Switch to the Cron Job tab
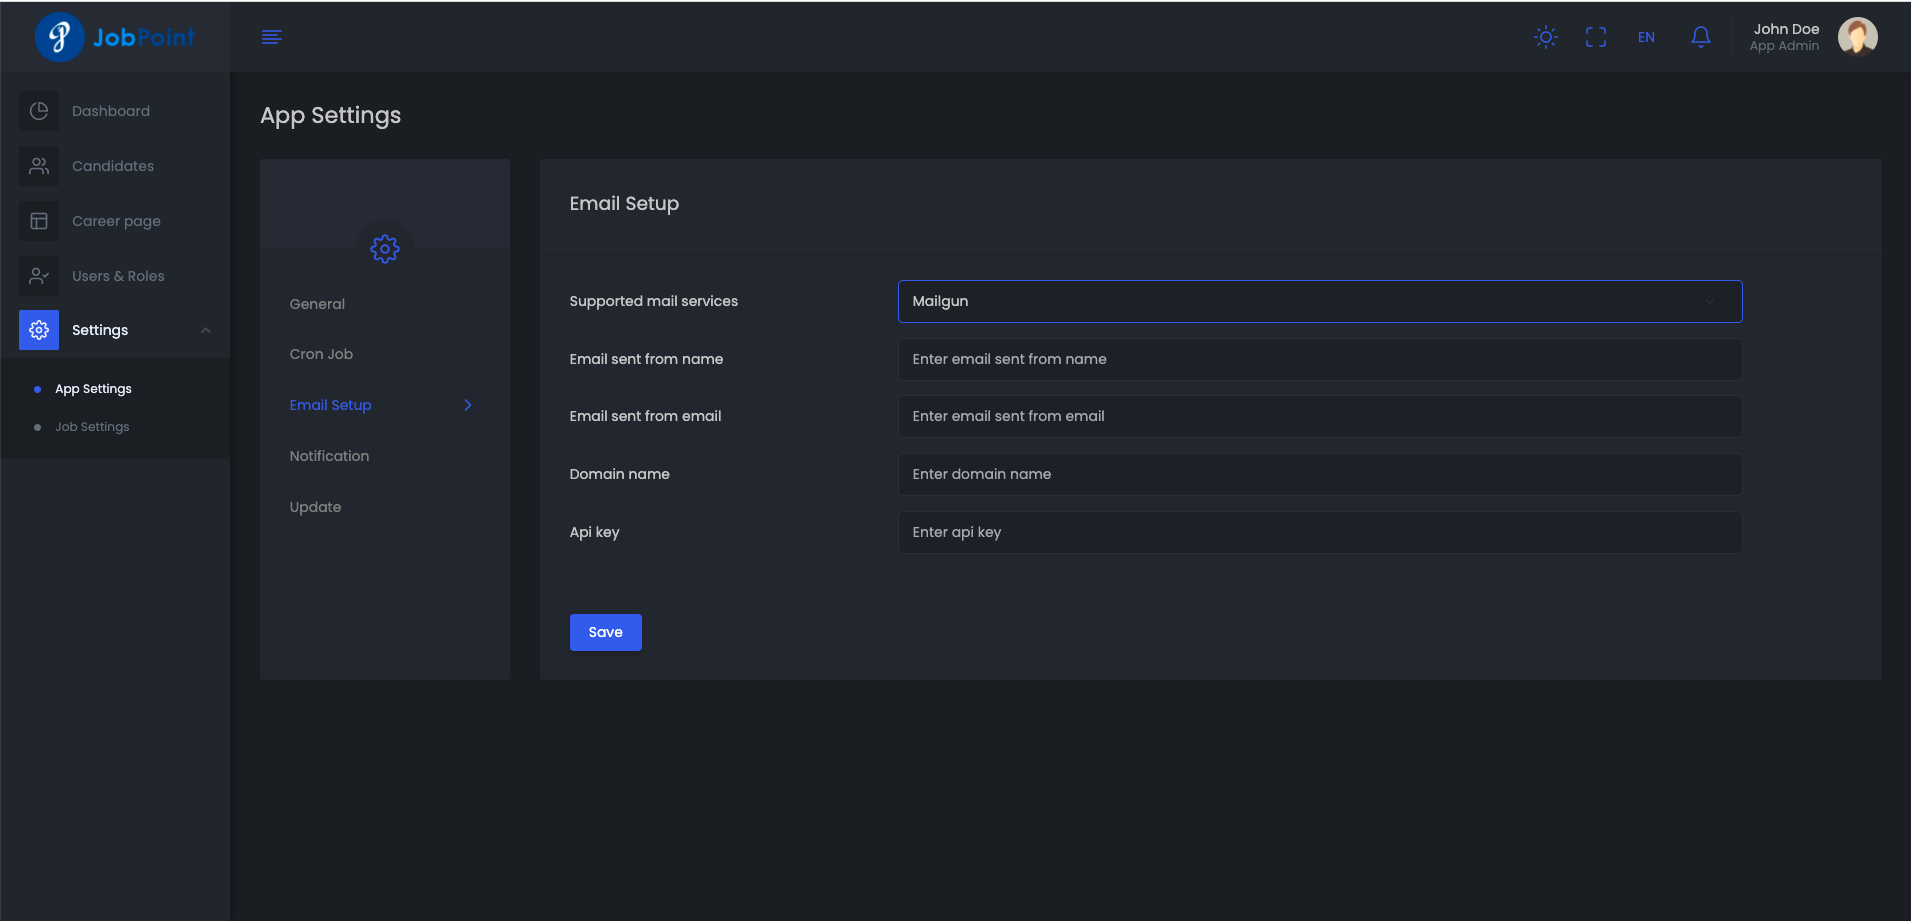1911x921 pixels. [x=321, y=354]
